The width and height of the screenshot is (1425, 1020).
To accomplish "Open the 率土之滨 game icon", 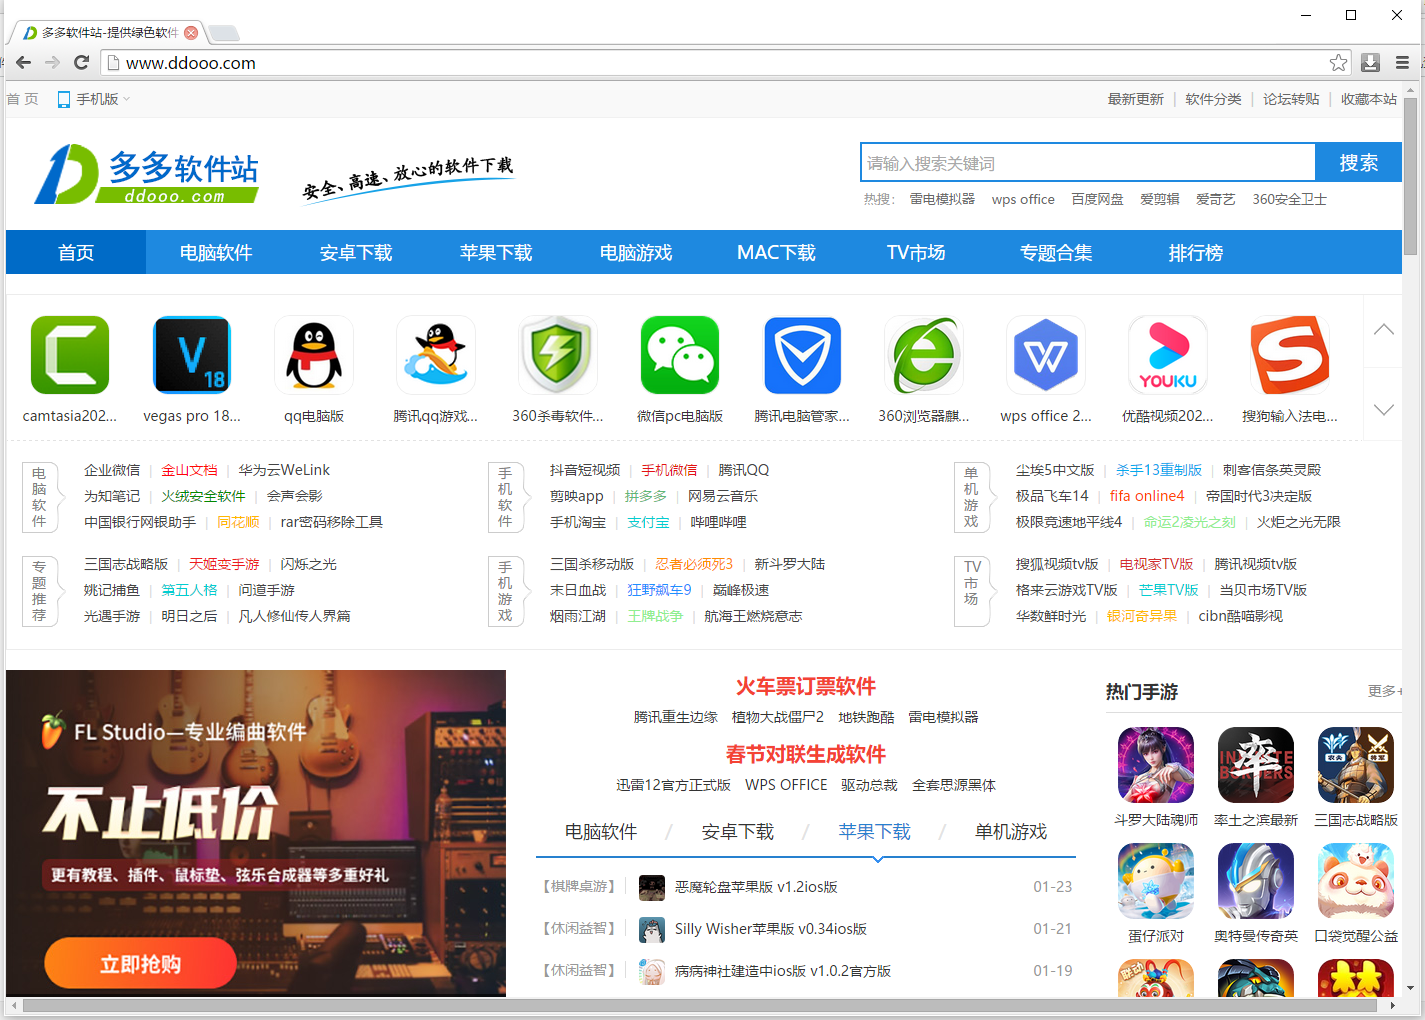I will tap(1256, 765).
